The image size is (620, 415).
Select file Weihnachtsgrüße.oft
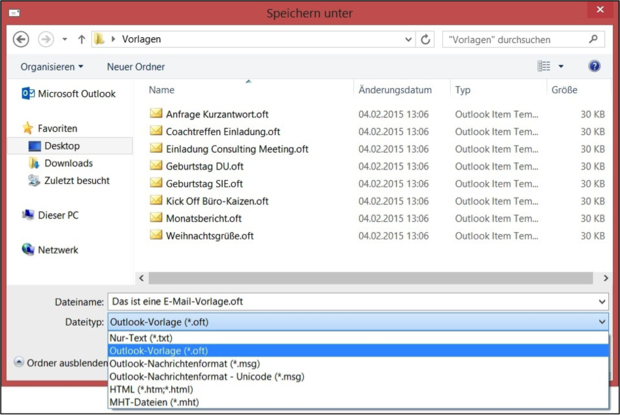point(202,236)
